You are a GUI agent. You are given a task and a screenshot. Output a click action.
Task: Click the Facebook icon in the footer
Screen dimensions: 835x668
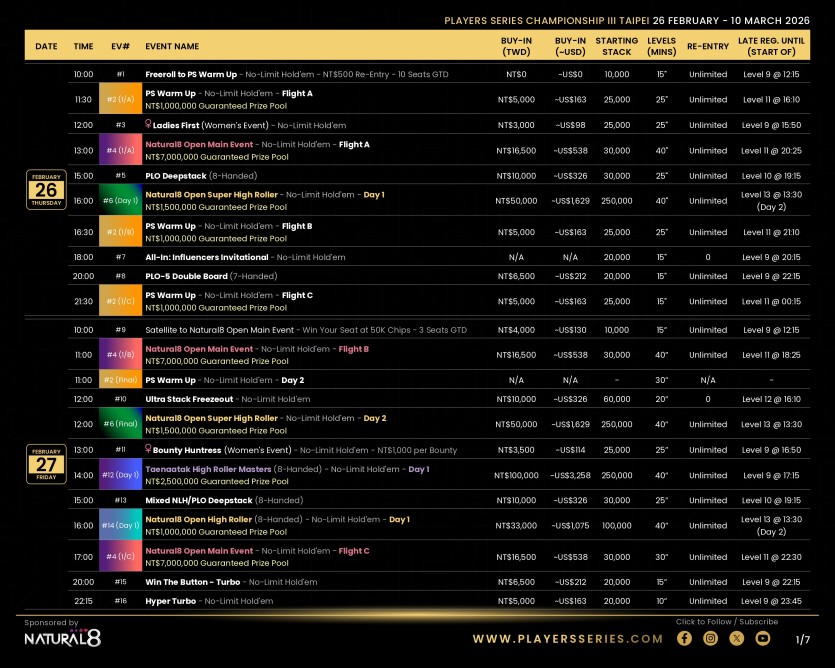point(684,638)
